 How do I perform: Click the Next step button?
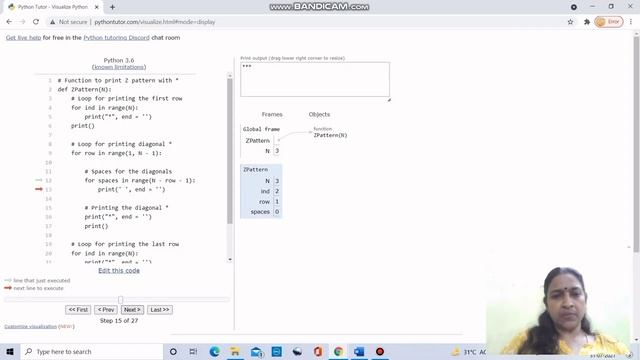pos(132,310)
